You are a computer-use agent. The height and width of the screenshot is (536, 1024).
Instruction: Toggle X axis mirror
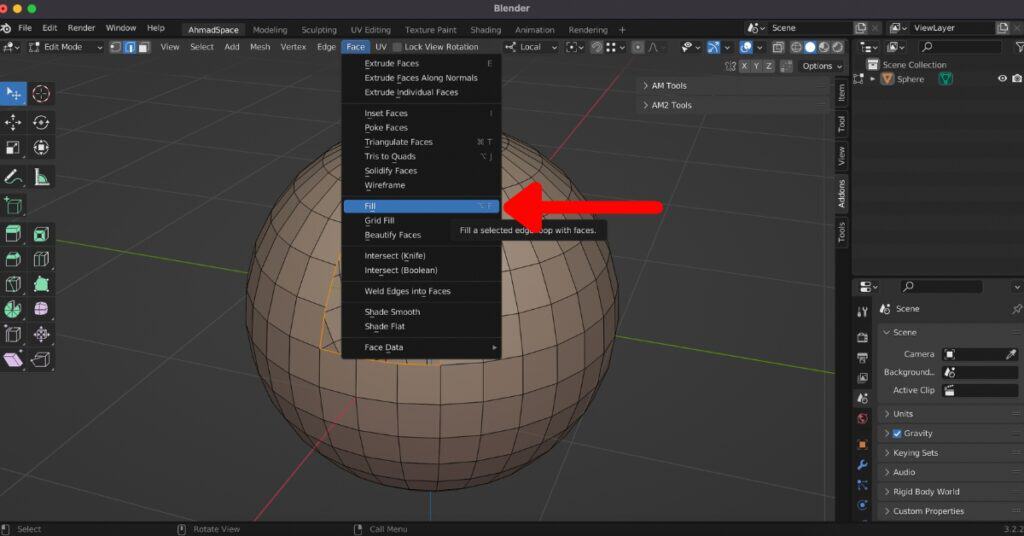(x=744, y=66)
